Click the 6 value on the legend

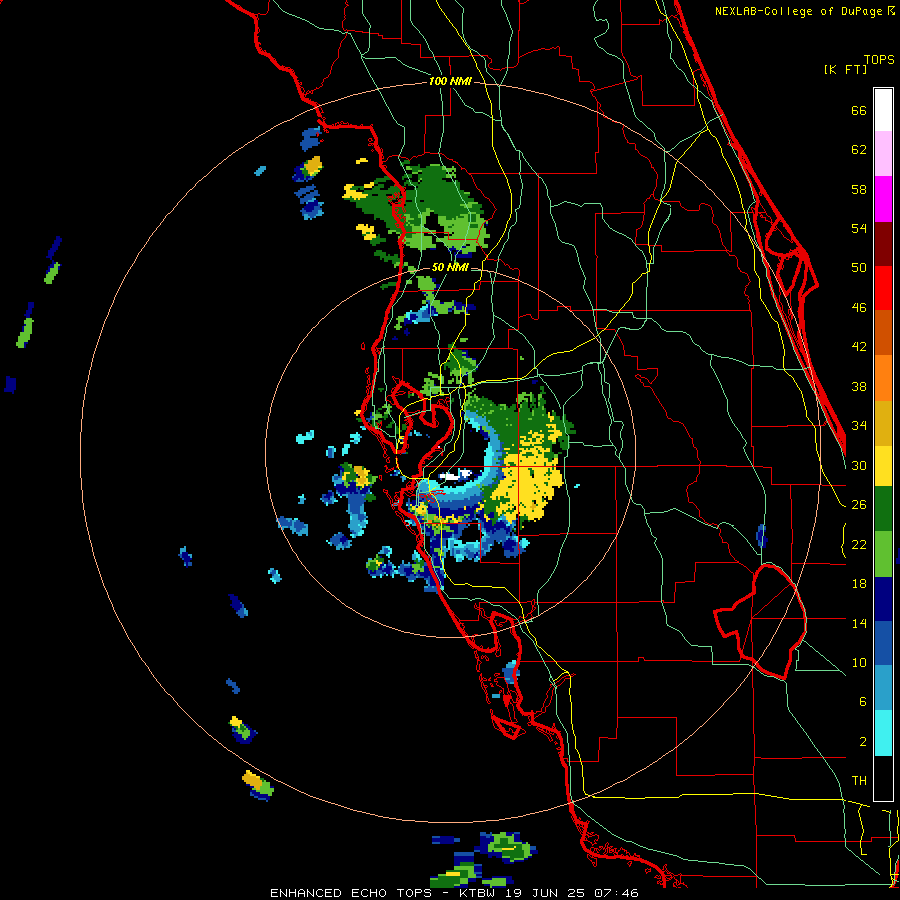click(863, 702)
